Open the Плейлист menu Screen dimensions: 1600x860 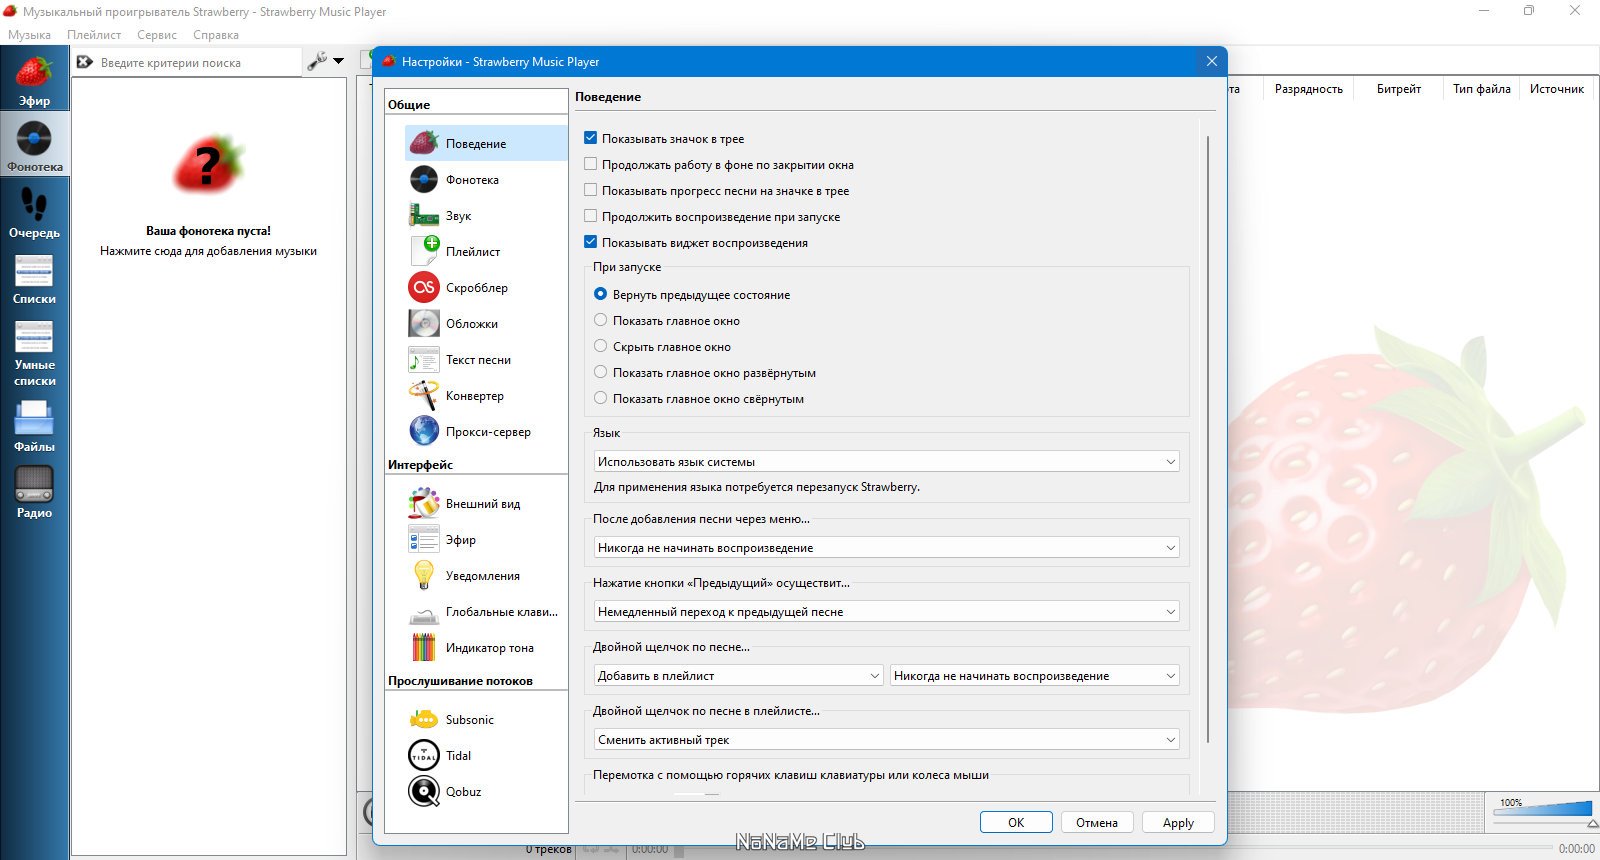point(94,35)
